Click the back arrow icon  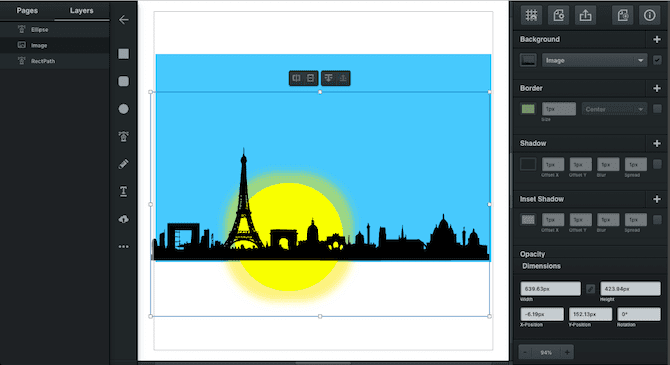point(123,20)
